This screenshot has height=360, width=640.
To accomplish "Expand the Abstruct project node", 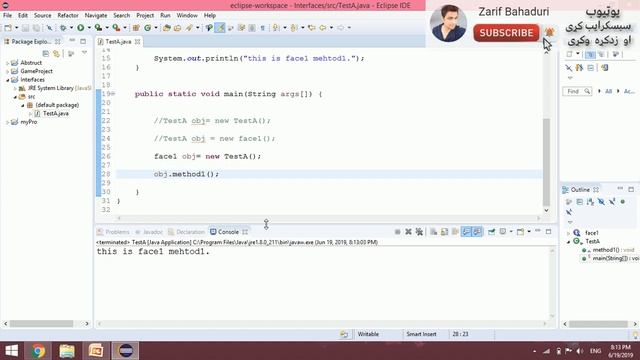I will click(7, 63).
